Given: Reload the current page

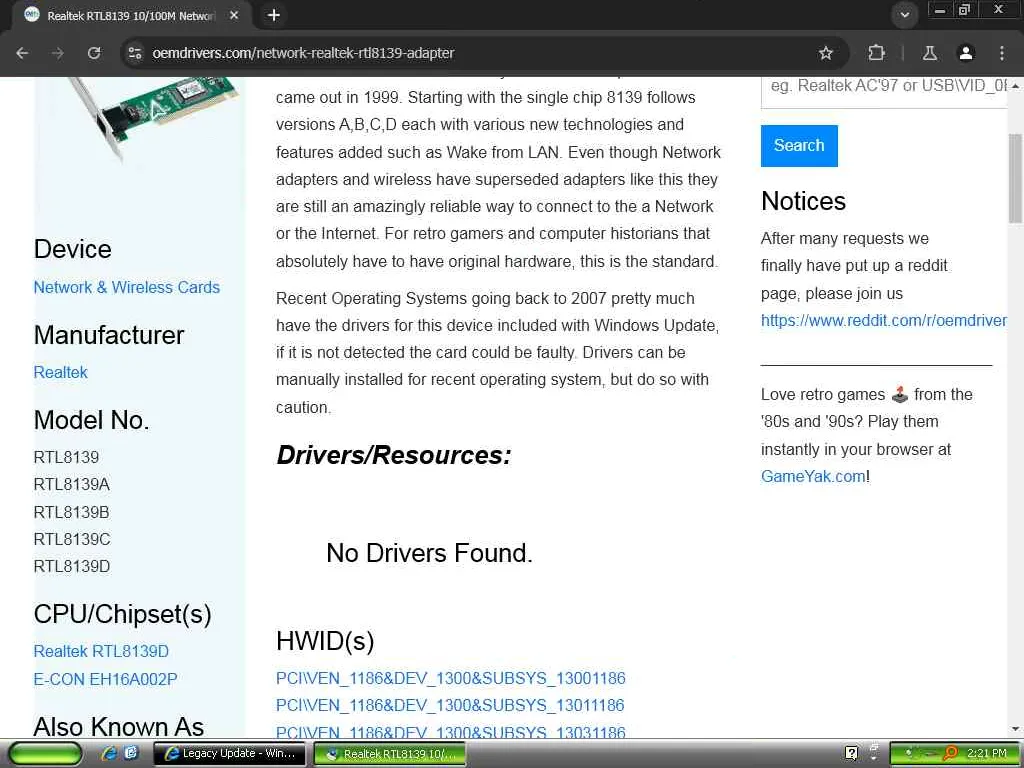Looking at the screenshot, I should coord(94,53).
